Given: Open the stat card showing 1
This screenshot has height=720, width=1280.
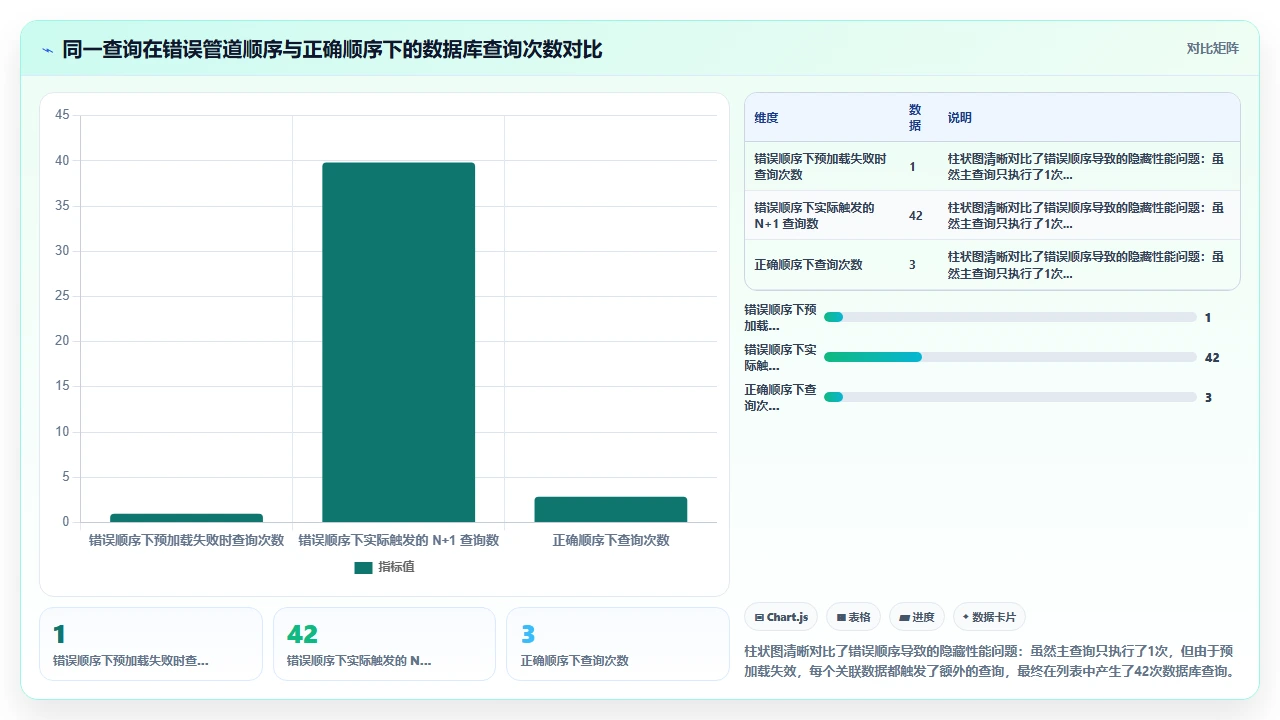Looking at the screenshot, I should coord(151,644).
